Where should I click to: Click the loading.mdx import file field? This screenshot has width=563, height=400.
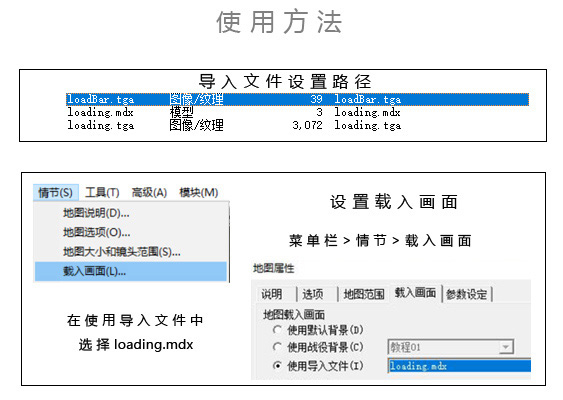460,366
